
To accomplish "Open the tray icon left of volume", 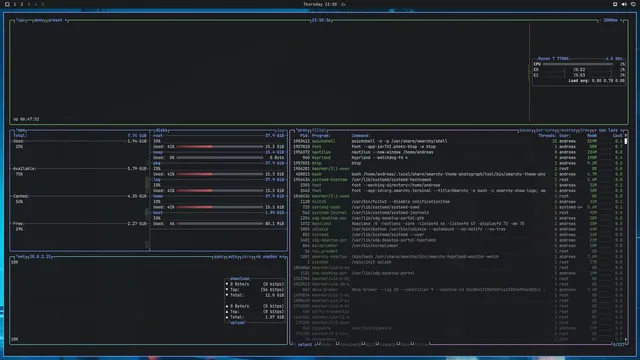I will coord(615,4).
